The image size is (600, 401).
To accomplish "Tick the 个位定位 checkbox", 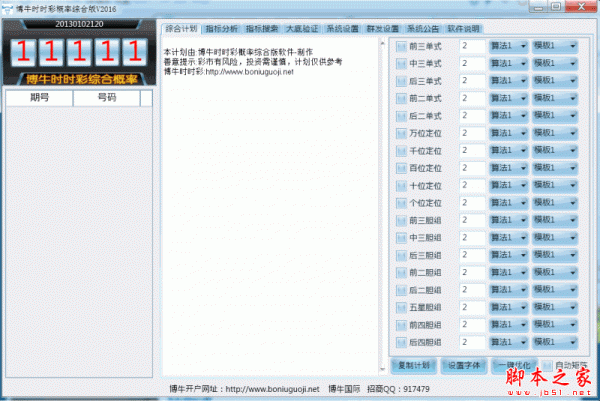I will pos(401,203).
